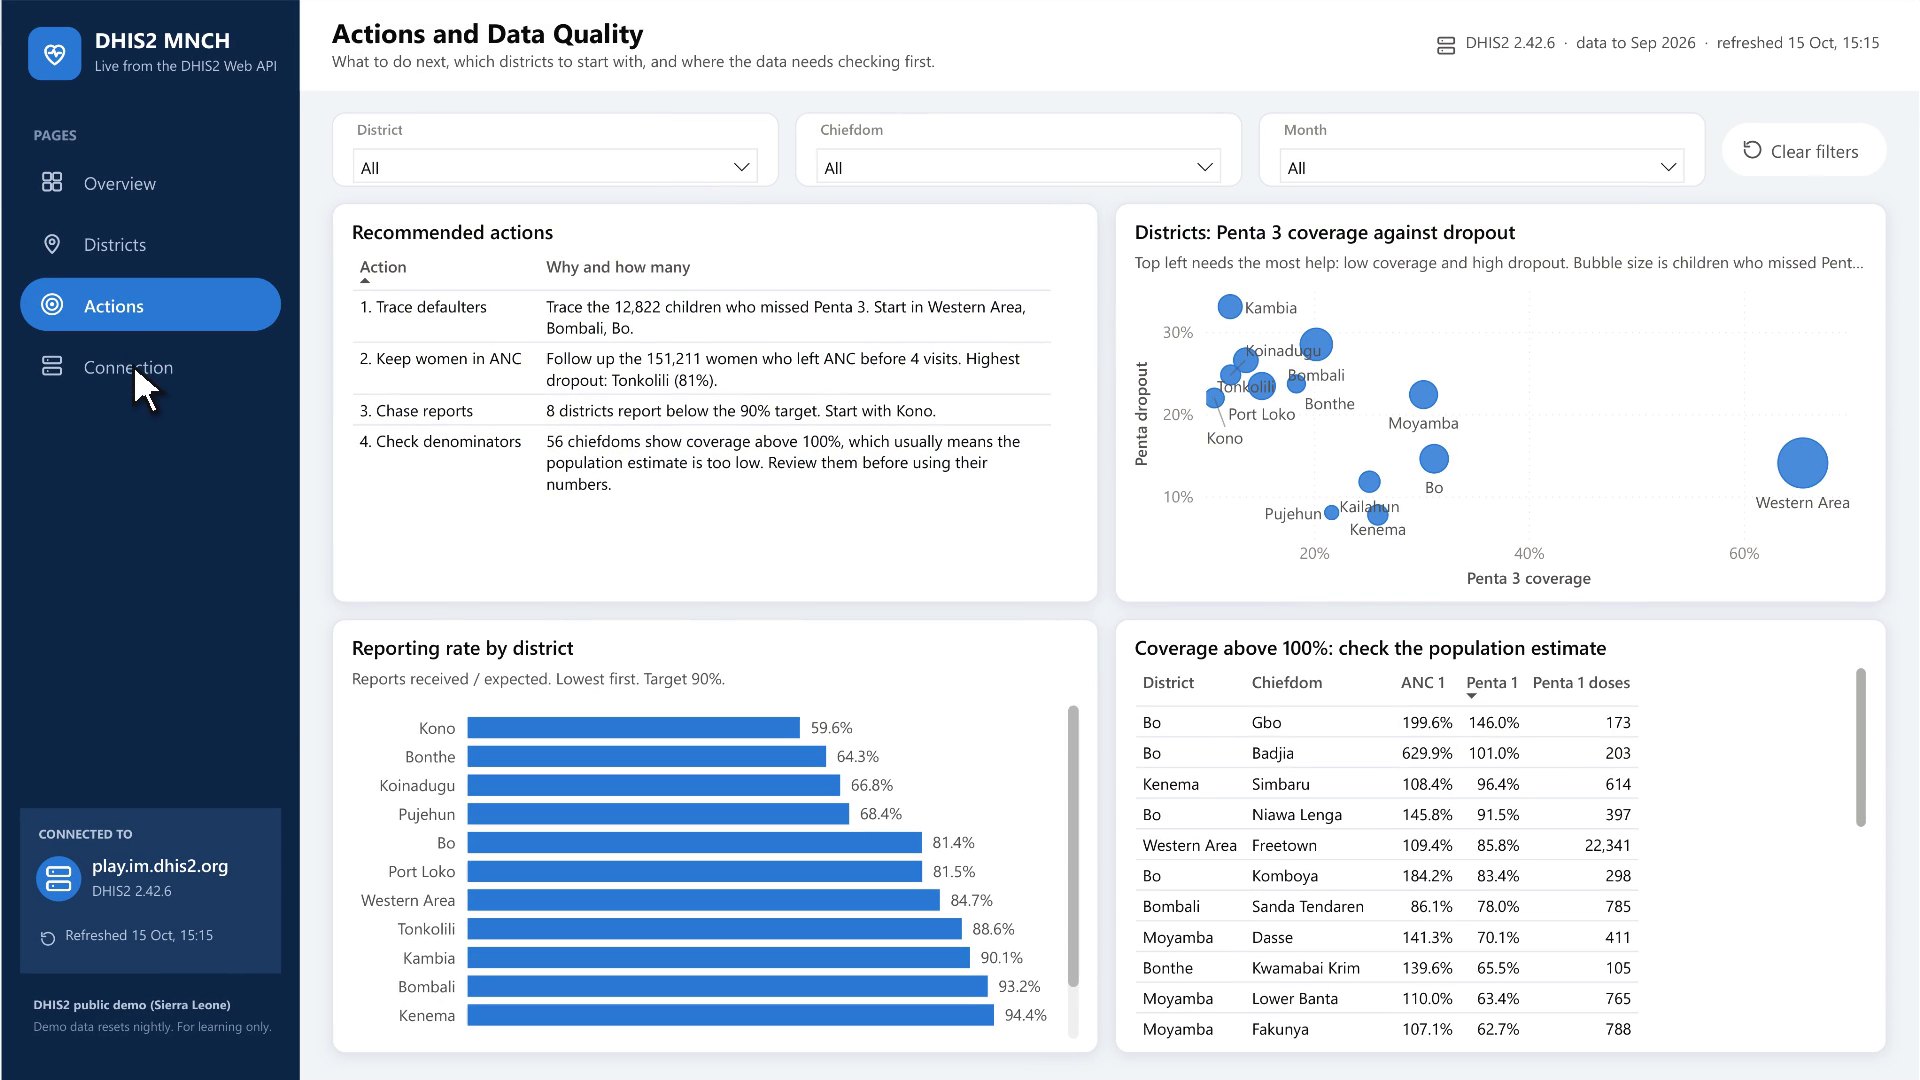Click the refresh icon next to Refreshed 15 Oct
The image size is (1920, 1080).
(x=47, y=937)
